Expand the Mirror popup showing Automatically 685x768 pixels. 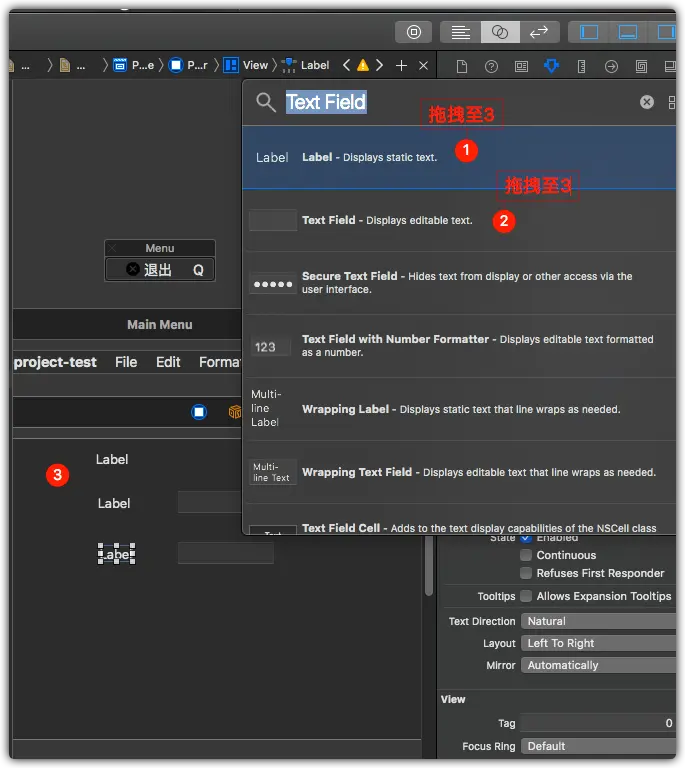pyautogui.click(x=598, y=665)
